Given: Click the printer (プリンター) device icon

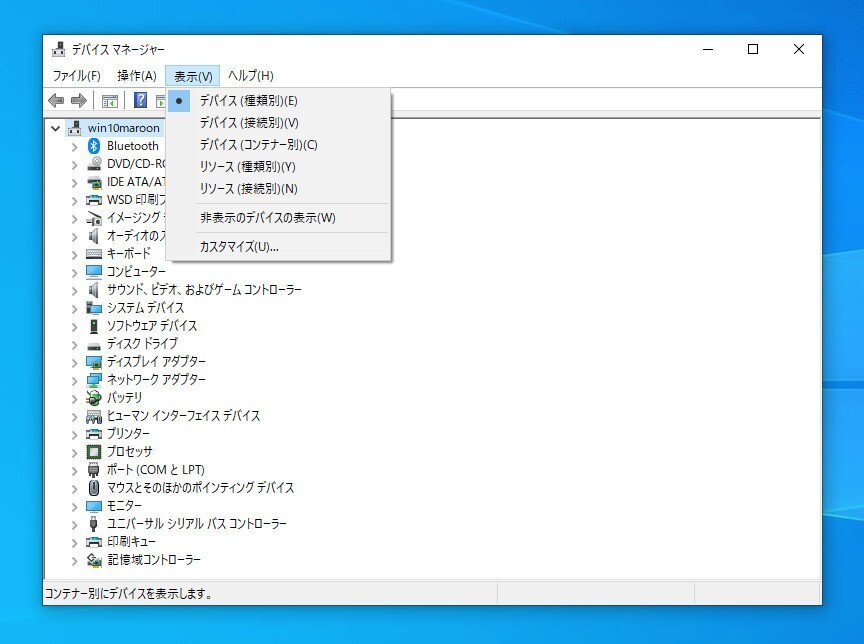Looking at the screenshot, I should click(94, 434).
